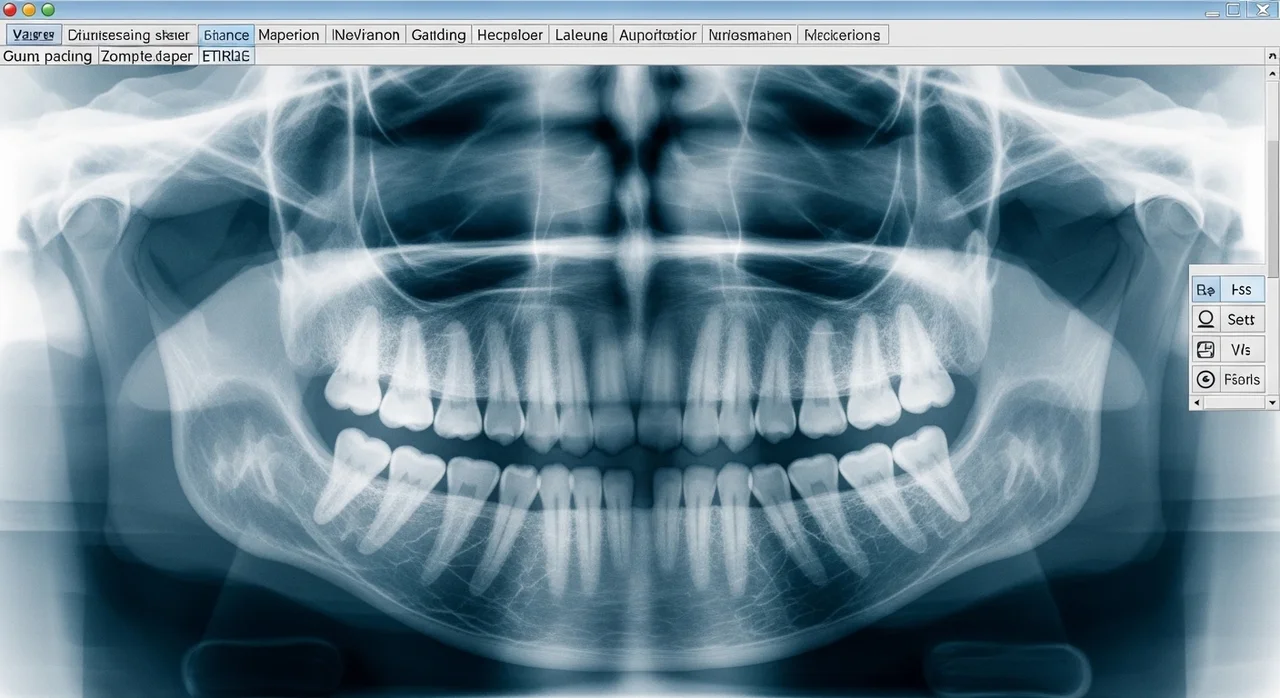Select the circle icon beside Sett
1280x698 pixels.
pos(1206,320)
